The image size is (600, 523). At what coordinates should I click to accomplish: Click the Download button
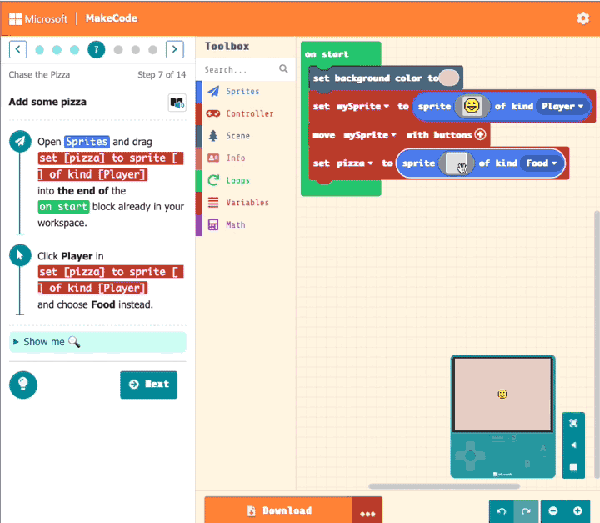coord(279,510)
